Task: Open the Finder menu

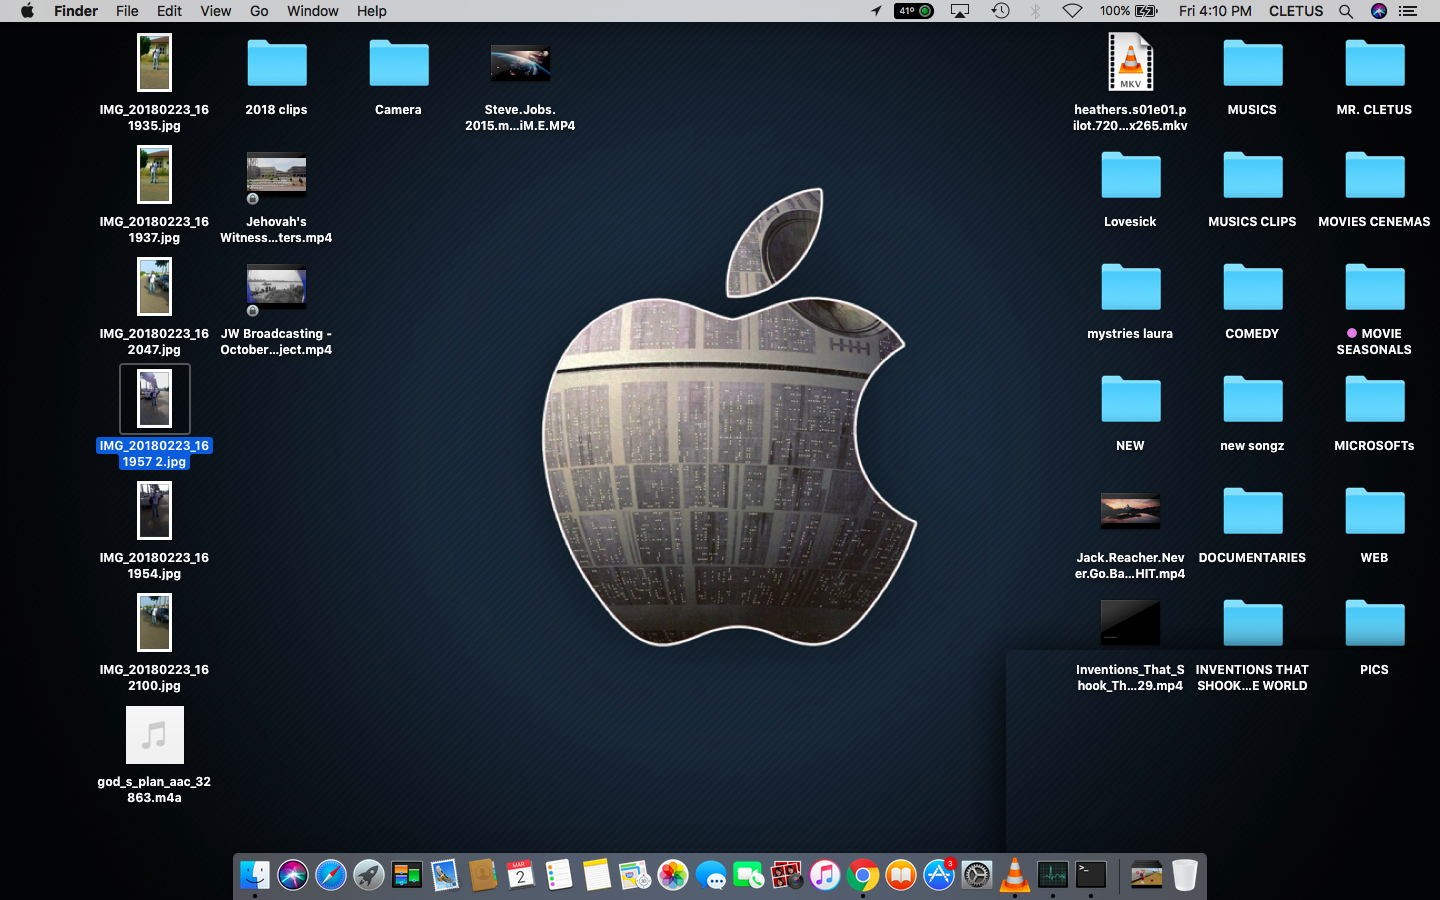Action: [76, 11]
